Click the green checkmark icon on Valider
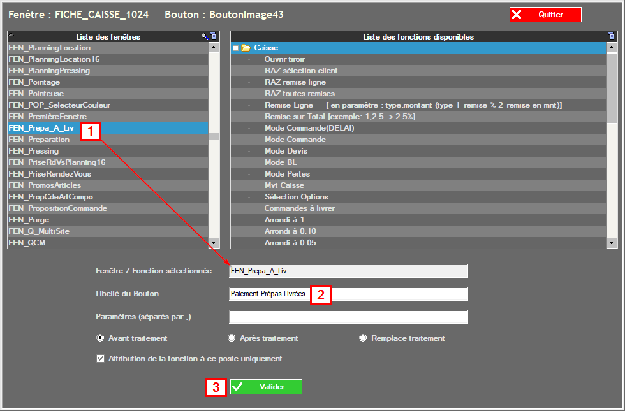The height and width of the screenshot is (411, 625). [x=237, y=387]
